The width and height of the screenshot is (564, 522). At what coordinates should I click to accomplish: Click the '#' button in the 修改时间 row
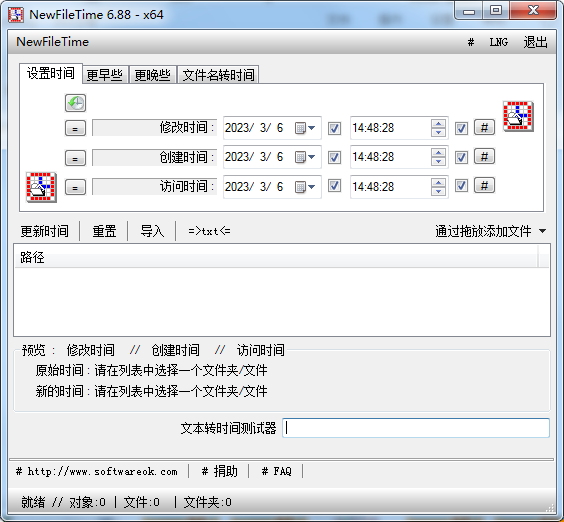tap(484, 127)
